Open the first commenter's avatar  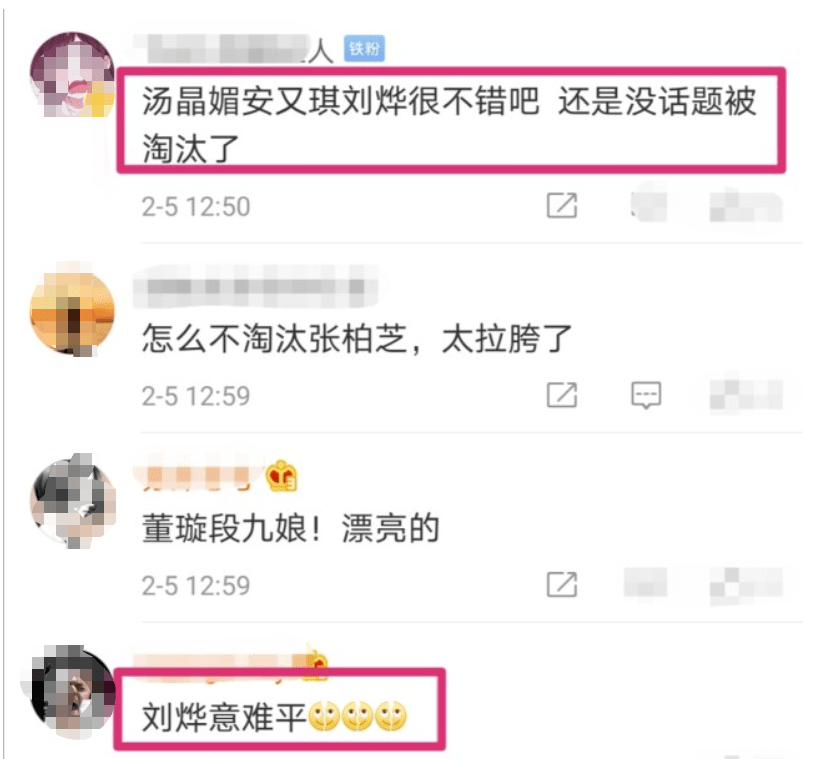(x=72, y=74)
